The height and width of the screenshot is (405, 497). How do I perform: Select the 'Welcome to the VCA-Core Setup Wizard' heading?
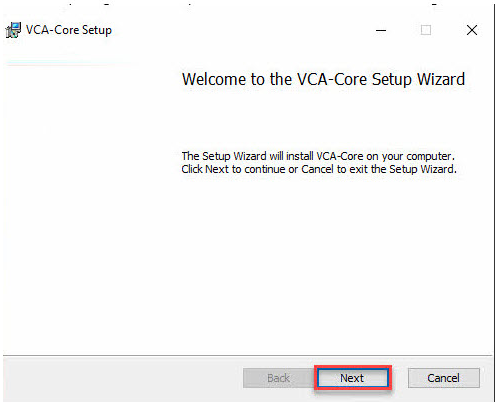pyautogui.click(x=323, y=80)
